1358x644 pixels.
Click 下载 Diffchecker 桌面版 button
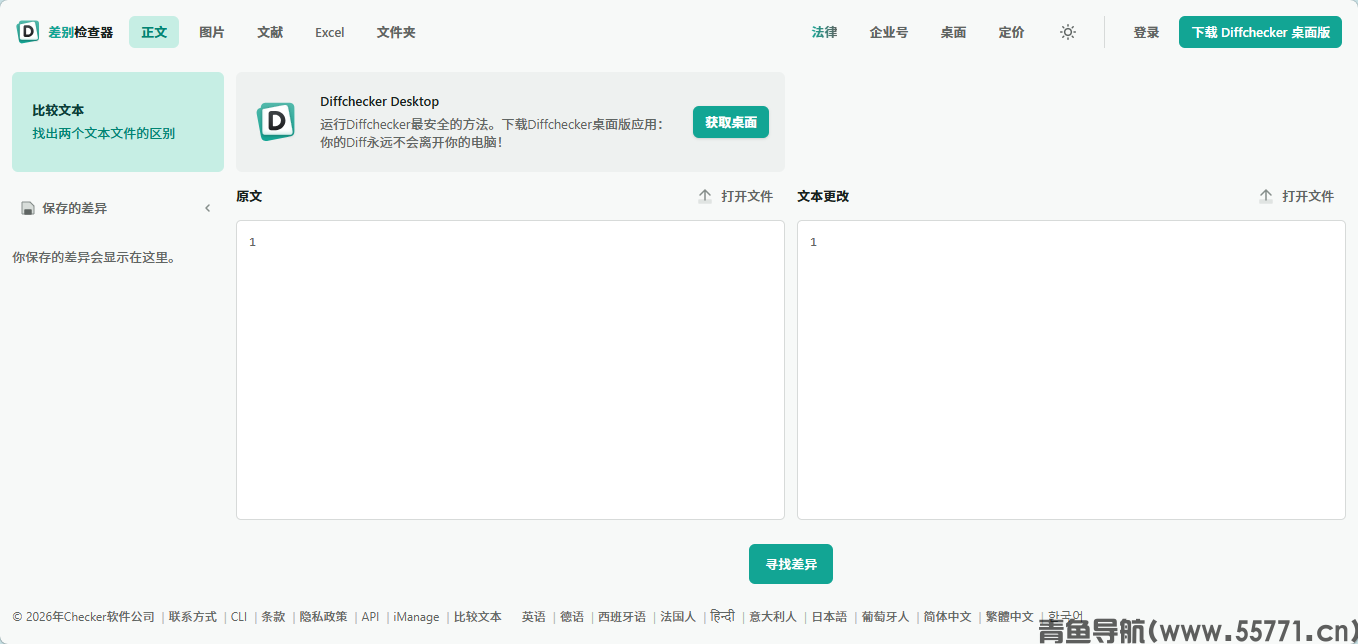point(1260,32)
